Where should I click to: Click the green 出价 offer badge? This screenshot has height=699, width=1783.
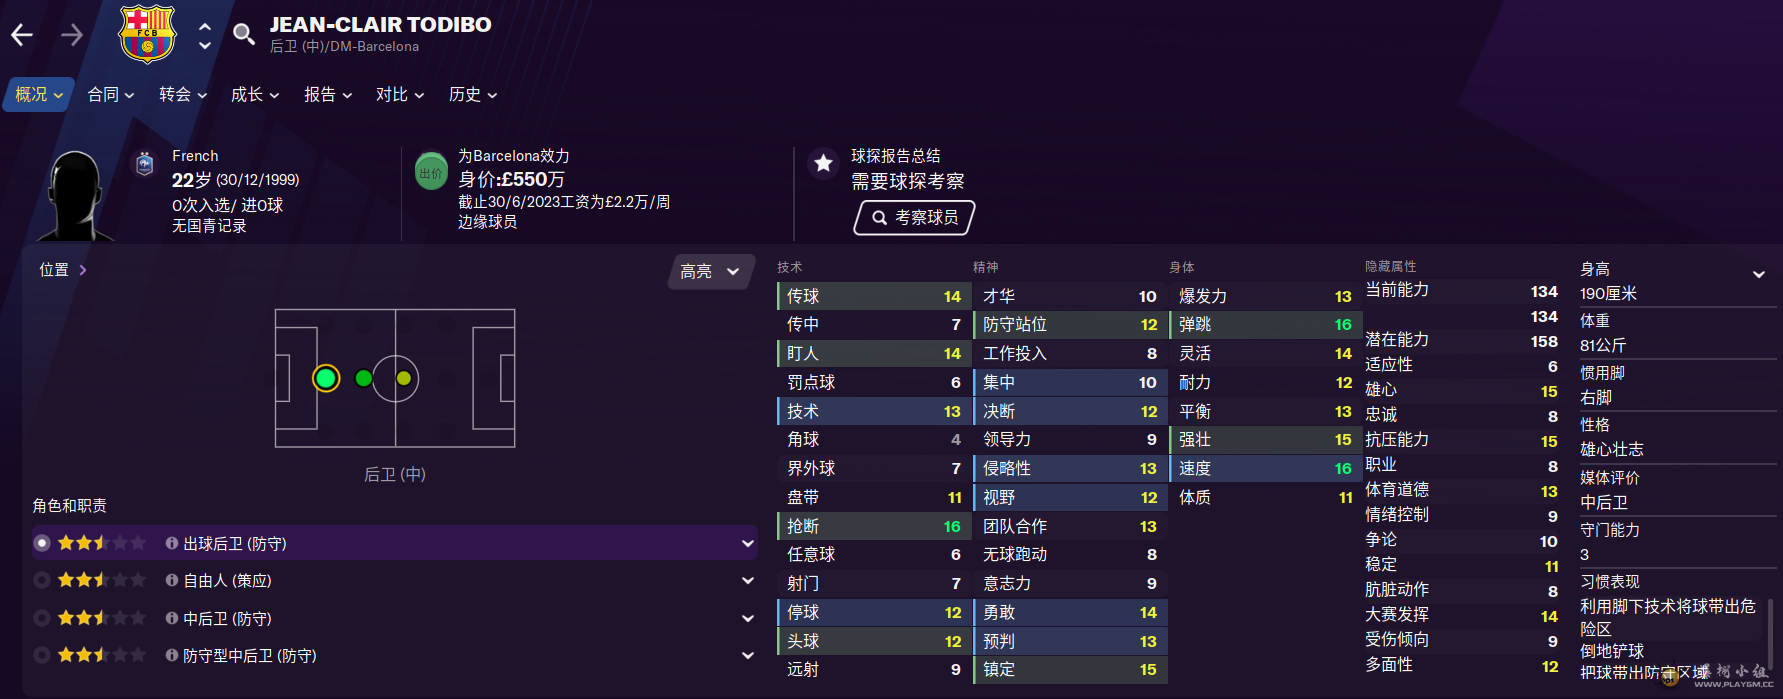click(x=431, y=172)
